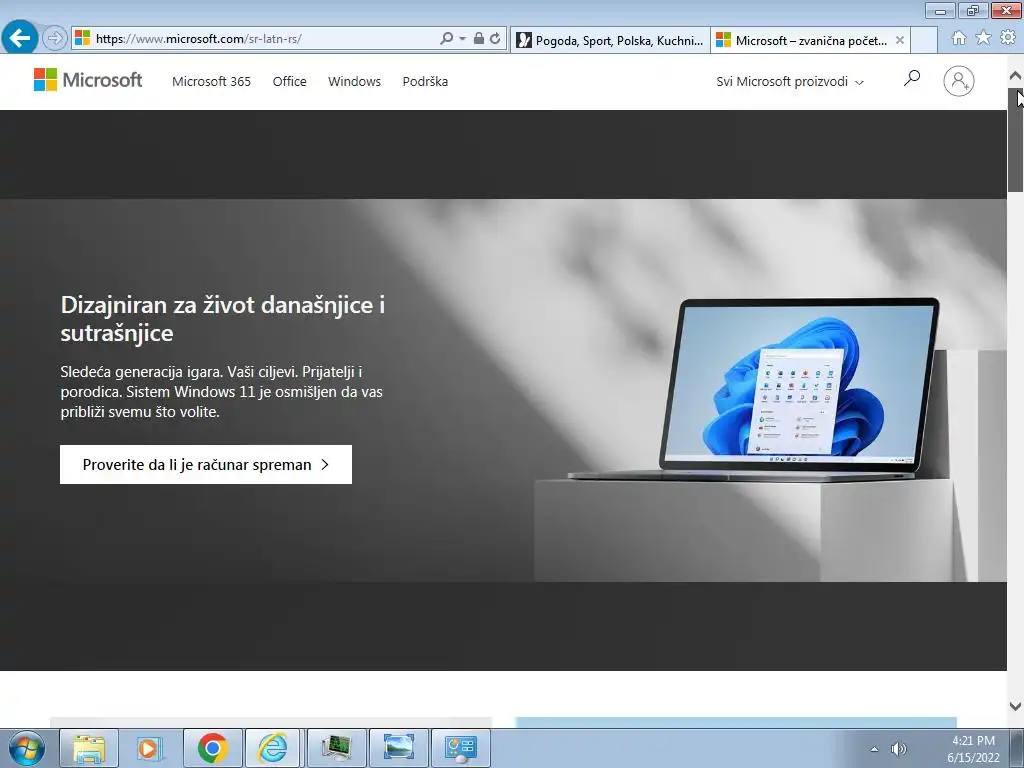
Task: Open the address bar dropdown arrow
Action: (x=462, y=39)
